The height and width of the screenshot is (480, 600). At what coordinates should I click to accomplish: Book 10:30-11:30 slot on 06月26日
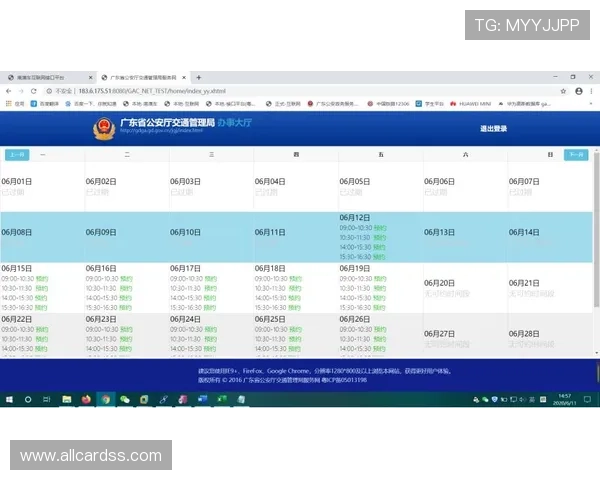click(x=380, y=339)
